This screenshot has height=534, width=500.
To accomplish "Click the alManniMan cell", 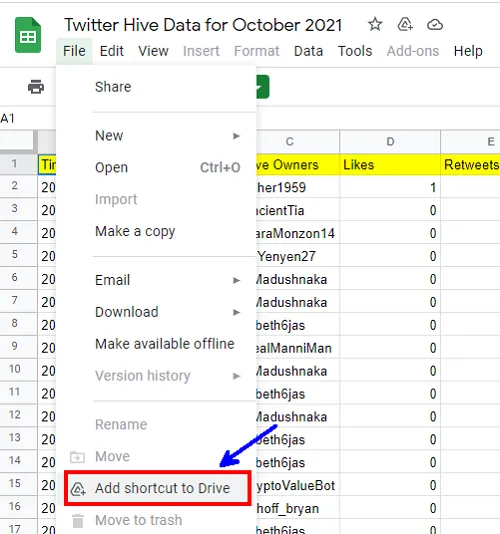I will pos(298,348).
